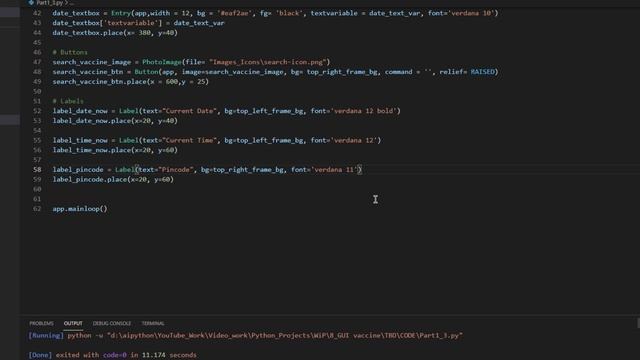640x360 pixels.
Task: Click label_pincode variable on line 58
Action: coord(78,169)
